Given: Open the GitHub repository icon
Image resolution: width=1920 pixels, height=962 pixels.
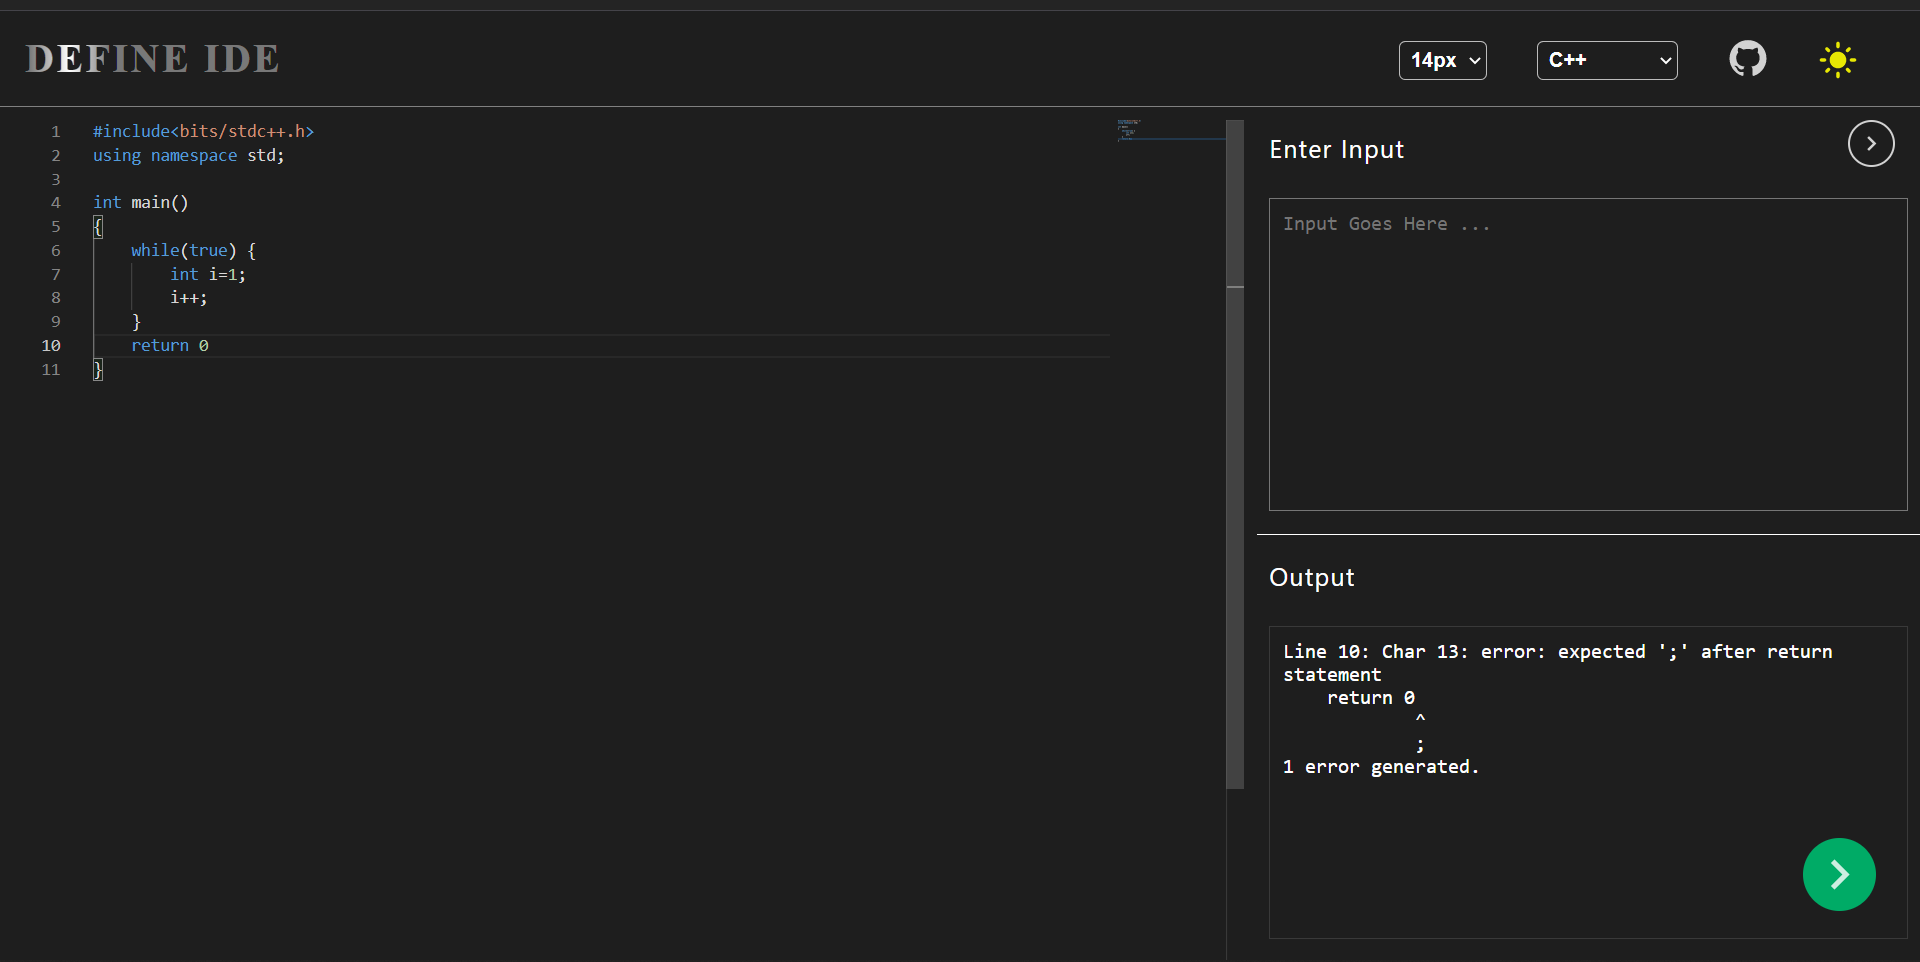Looking at the screenshot, I should pos(1748,59).
